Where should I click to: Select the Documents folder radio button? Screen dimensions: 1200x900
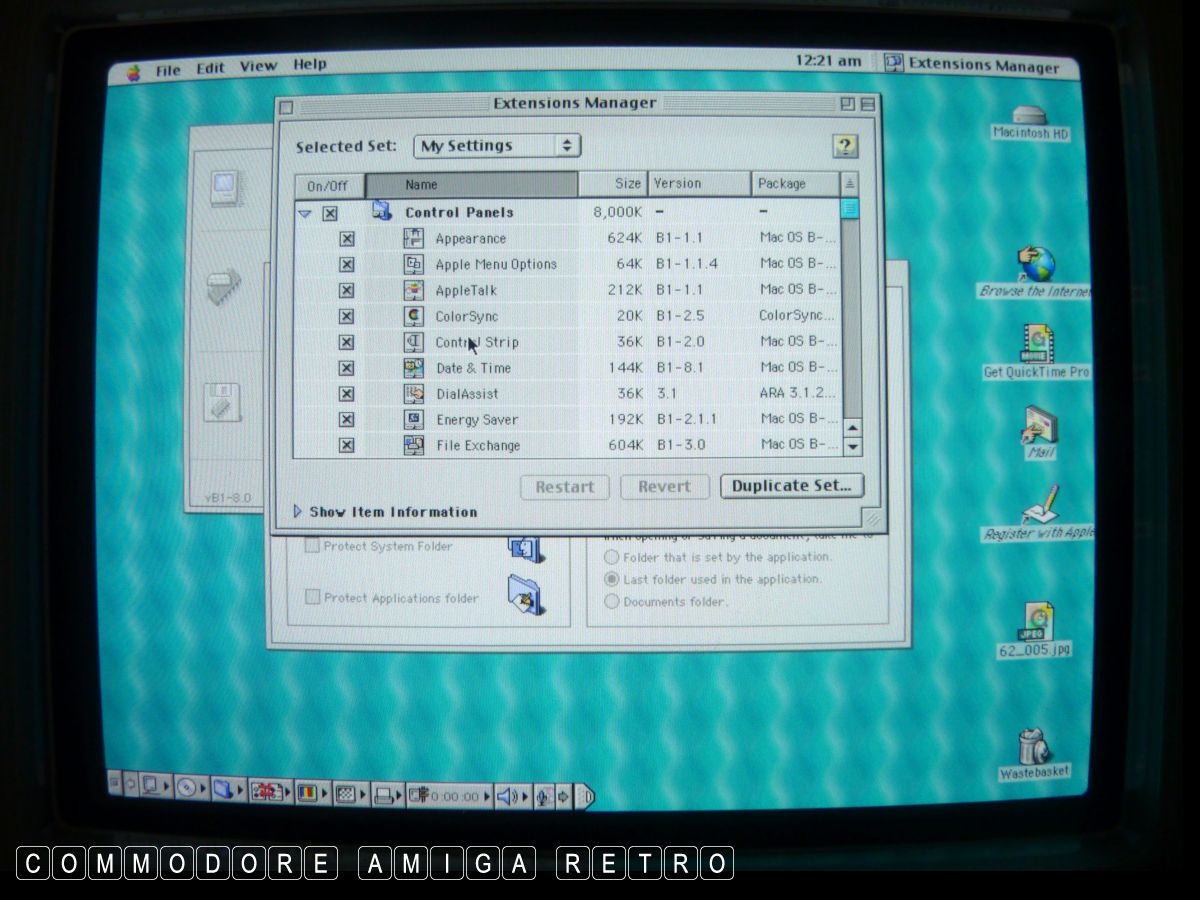pos(612,602)
